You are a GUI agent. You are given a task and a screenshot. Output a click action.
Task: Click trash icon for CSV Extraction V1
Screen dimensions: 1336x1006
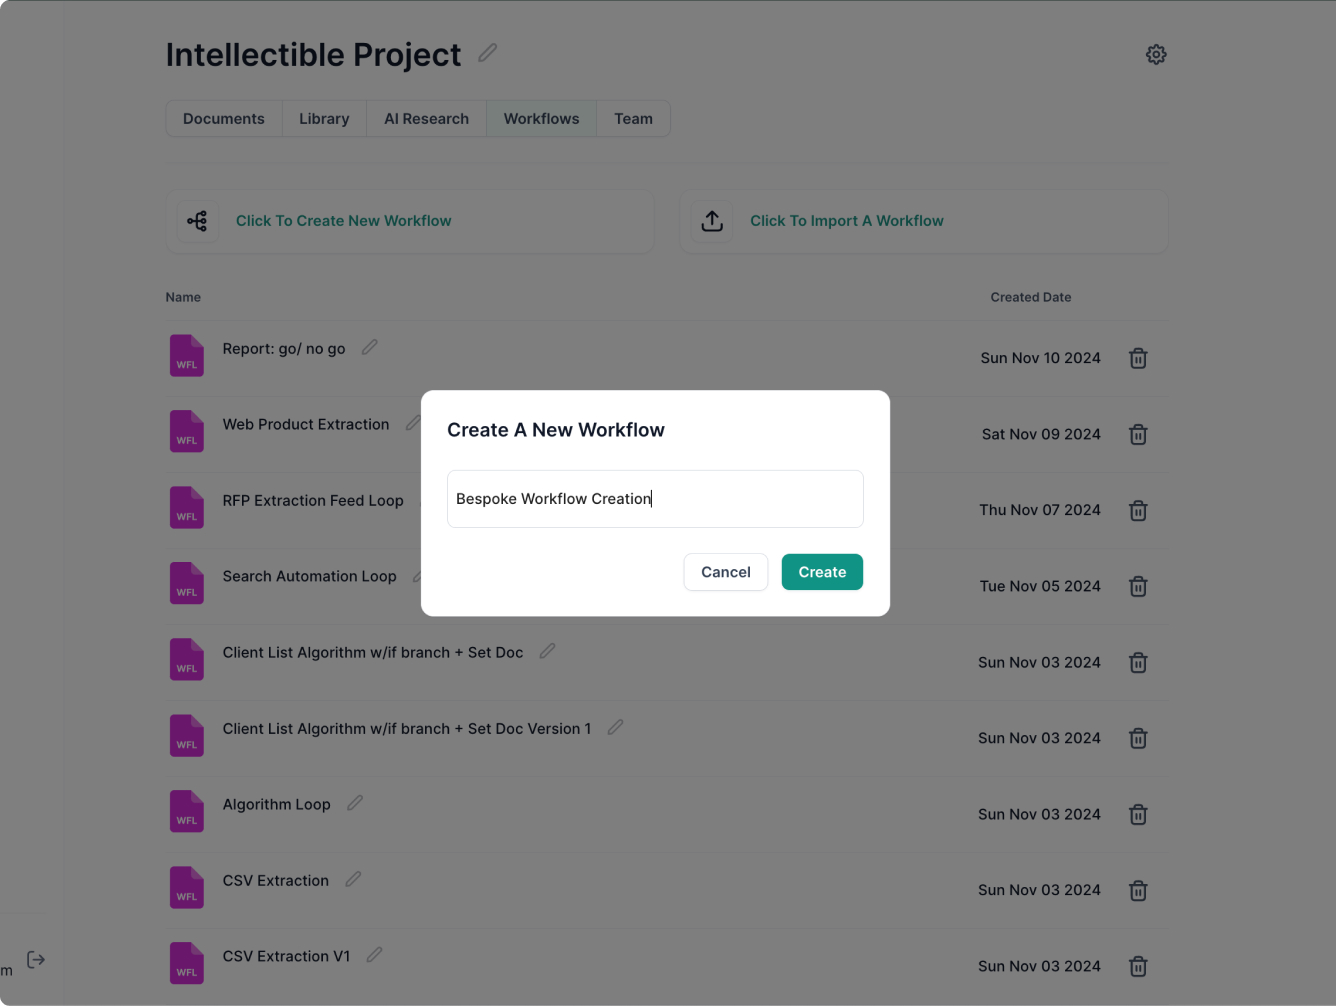[1138, 966]
